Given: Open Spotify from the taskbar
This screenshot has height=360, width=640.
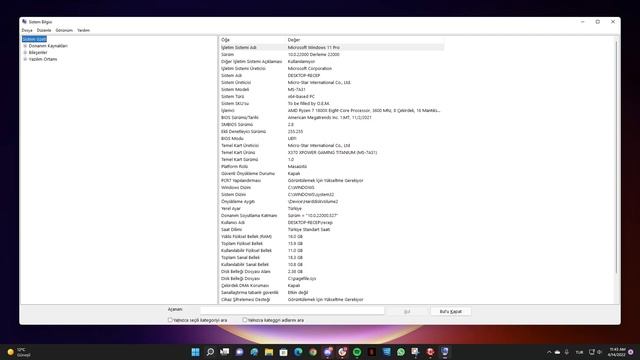Looking at the screenshot, I should pos(357,352).
